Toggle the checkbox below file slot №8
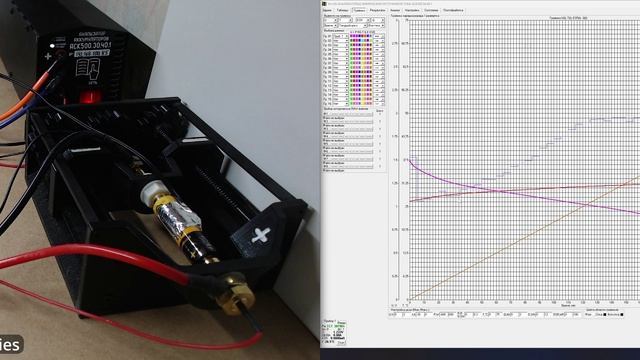 tap(324, 171)
